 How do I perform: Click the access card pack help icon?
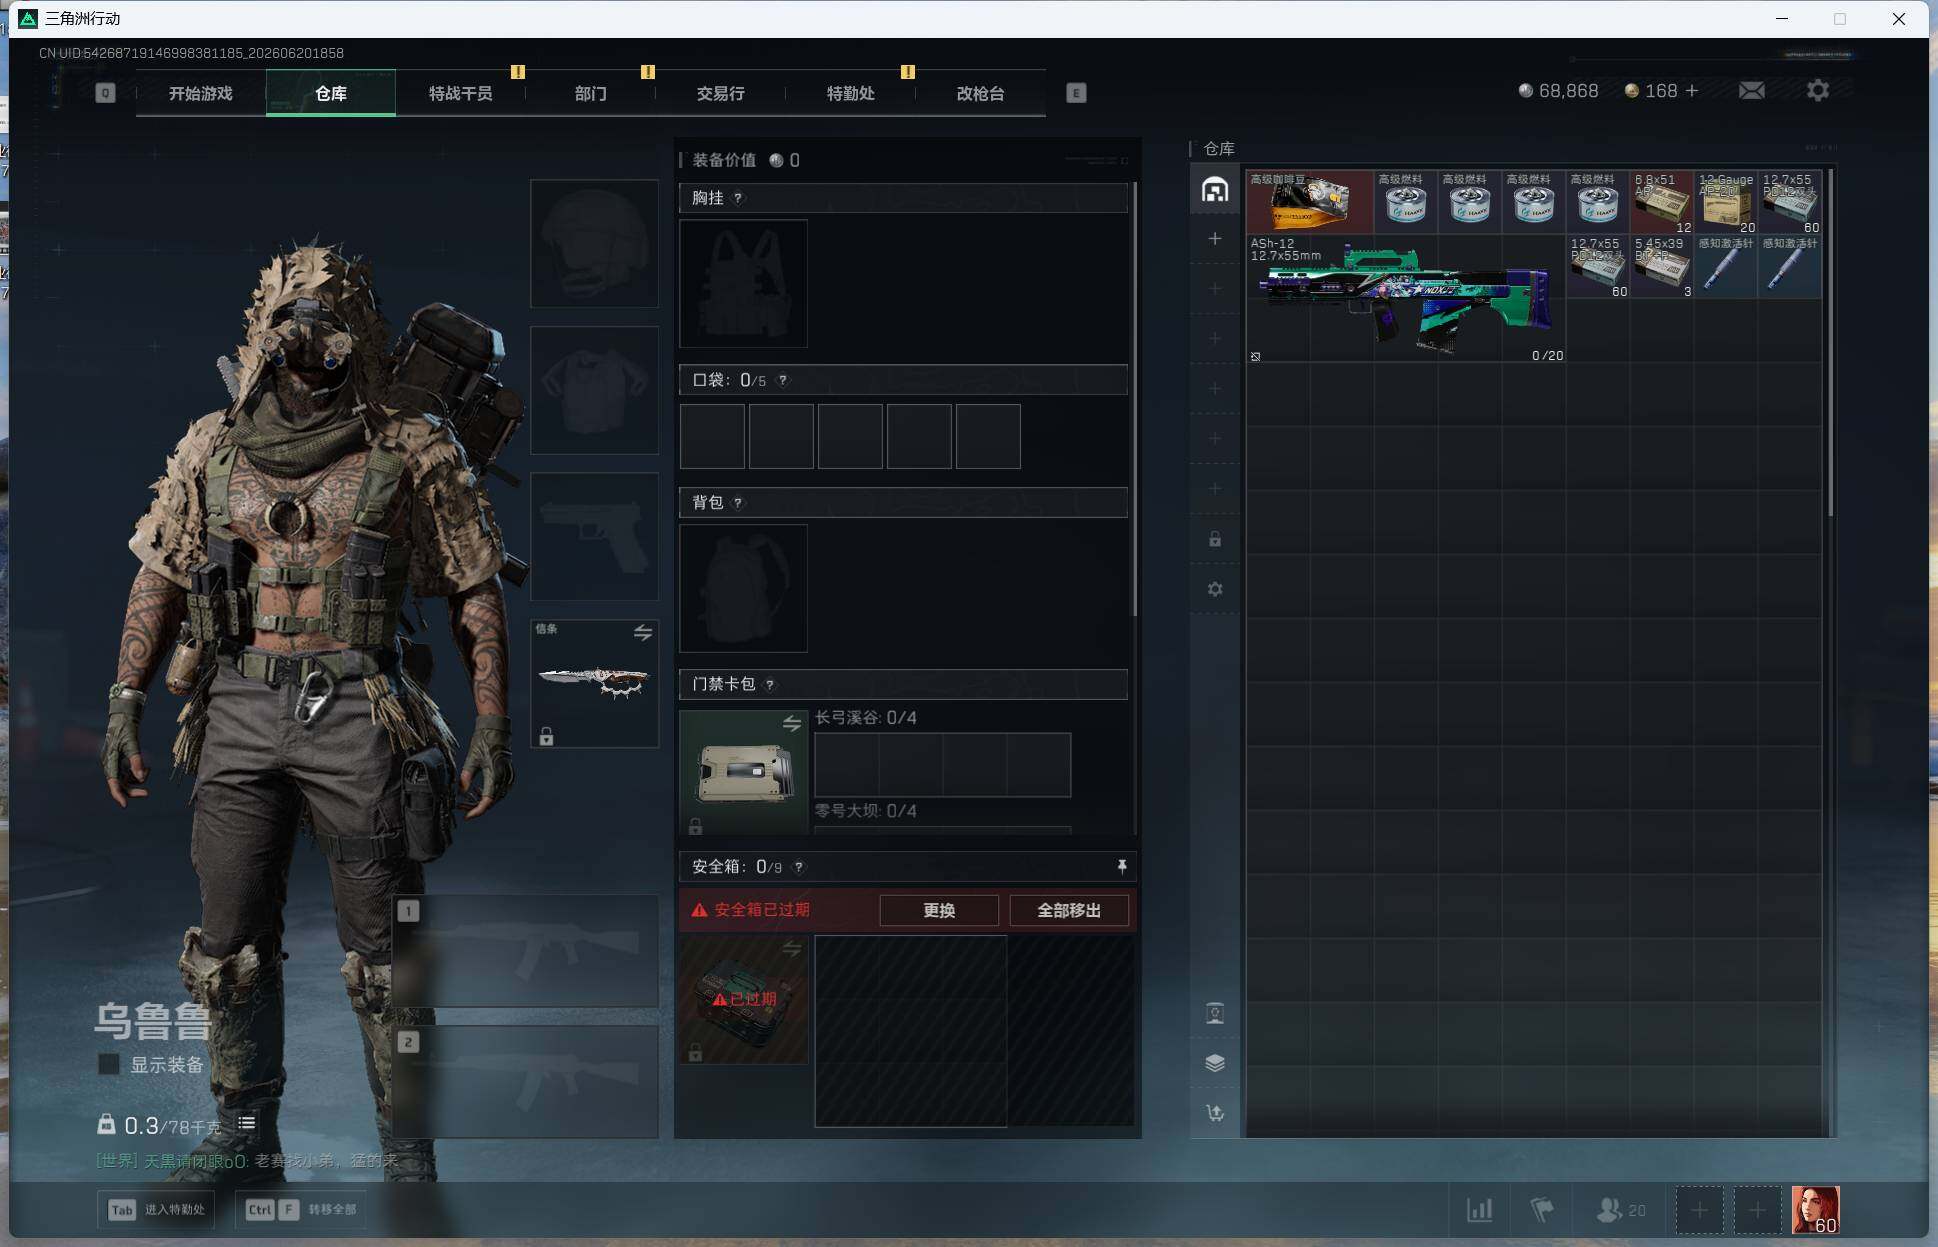(x=769, y=684)
